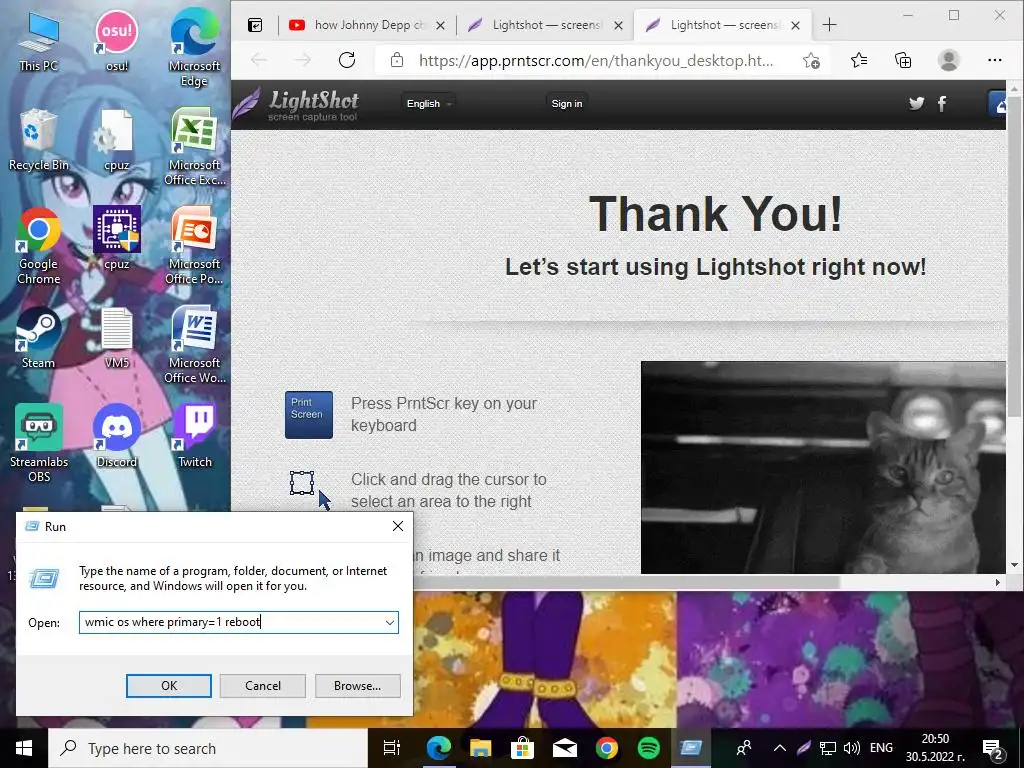Image resolution: width=1024 pixels, height=768 pixels.
Task: Open the Favorites list in Edge
Action: click(859, 61)
